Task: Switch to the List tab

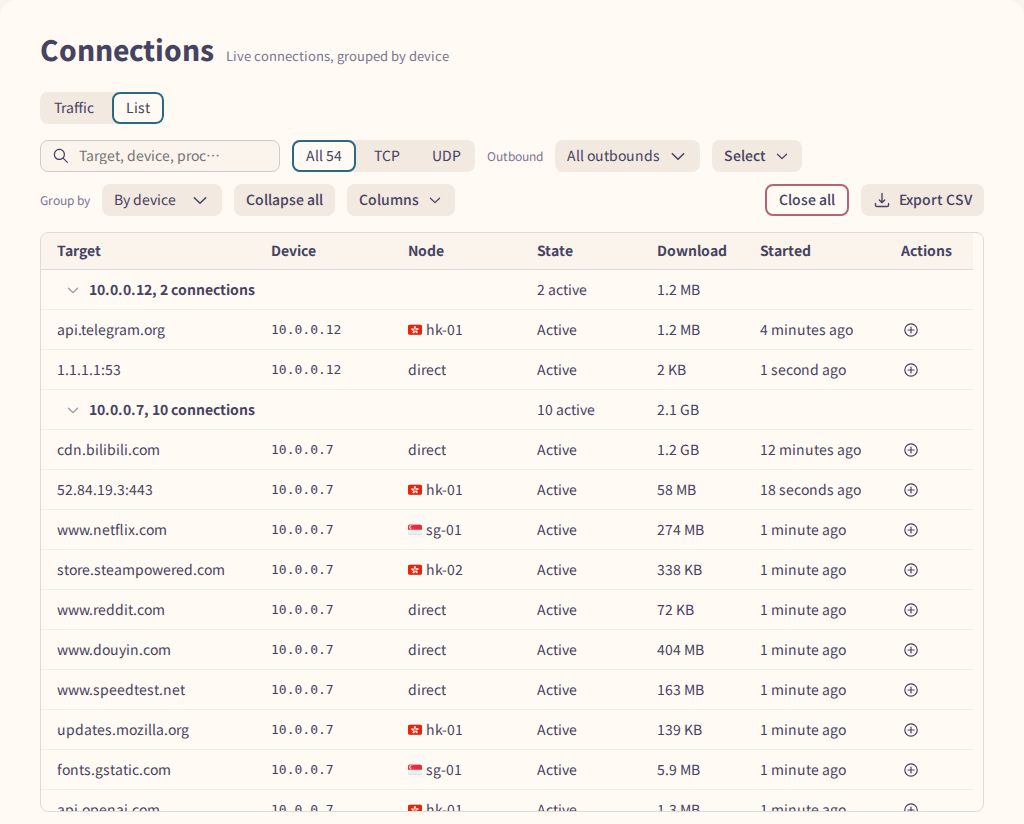Action: tap(138, 108)
